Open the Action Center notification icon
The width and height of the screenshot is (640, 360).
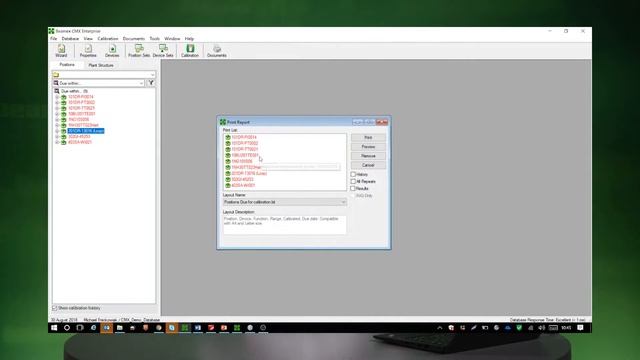pyautogui.click(x=580, y=328)
